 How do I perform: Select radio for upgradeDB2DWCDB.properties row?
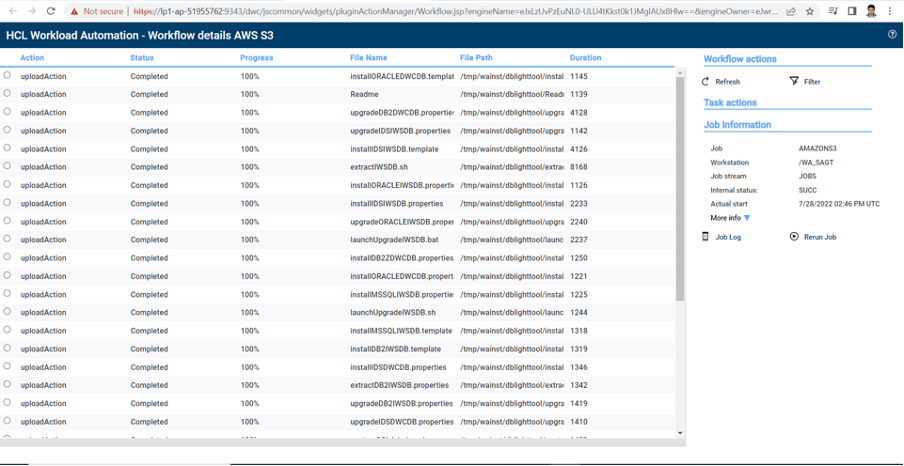[7, 111]
